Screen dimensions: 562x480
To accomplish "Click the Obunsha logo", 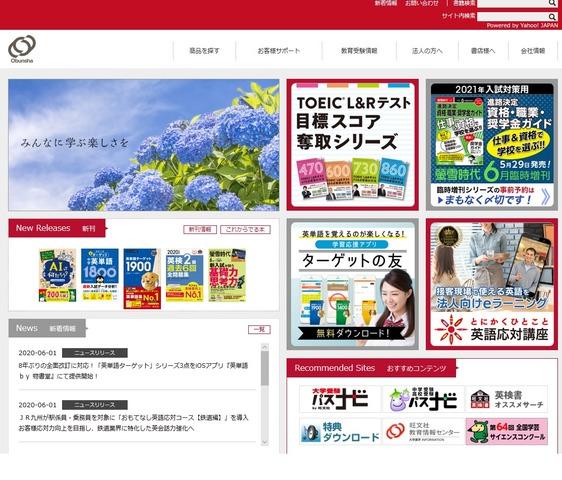I will 22,49.
